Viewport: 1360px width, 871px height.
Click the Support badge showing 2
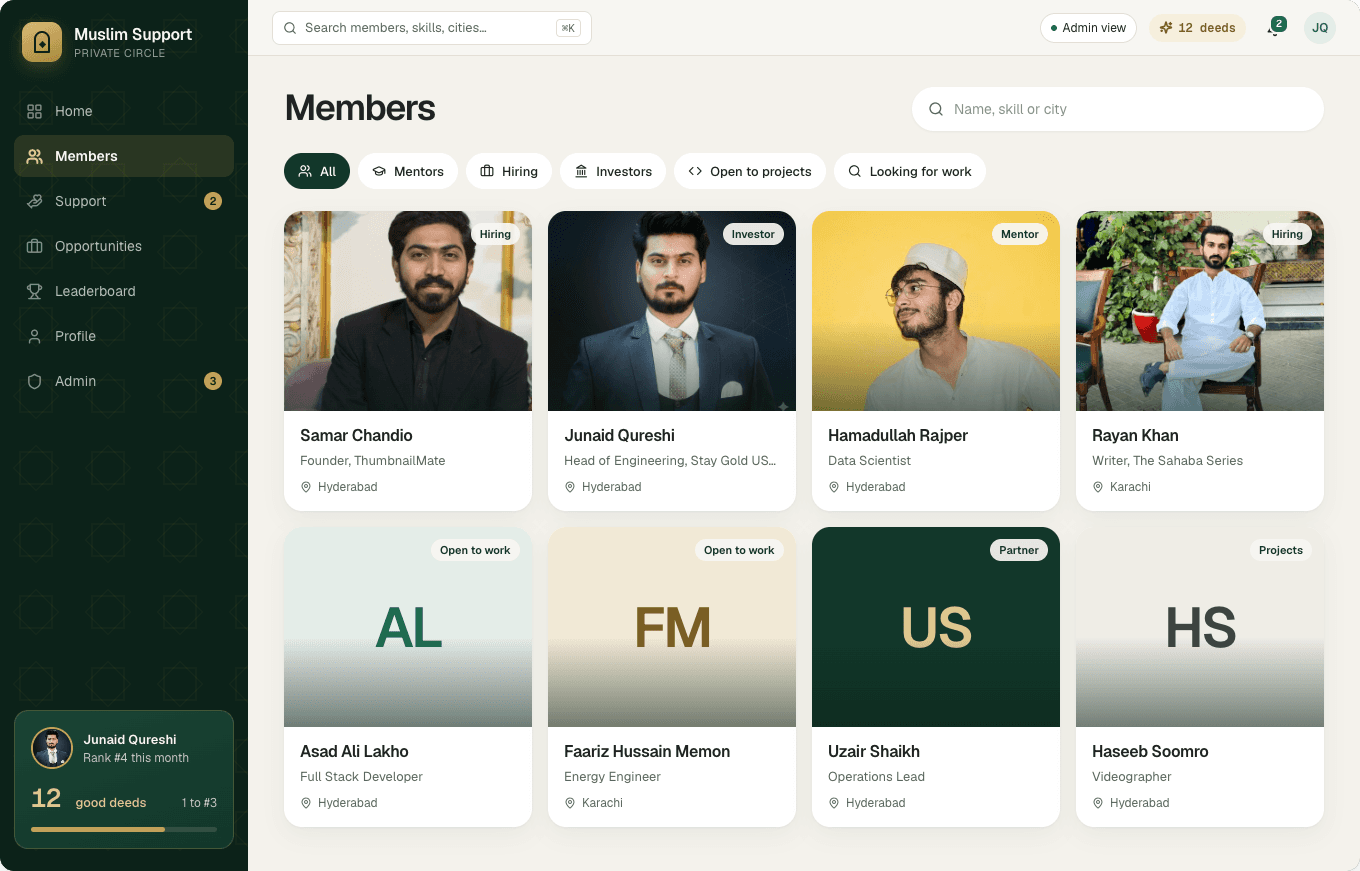tap(212, 201)
